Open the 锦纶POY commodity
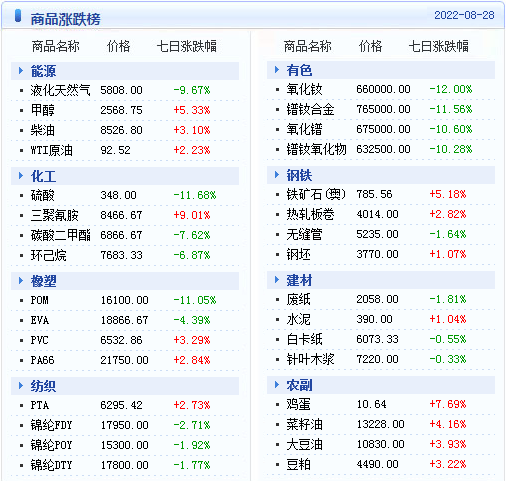The height and width of the screenshot is (481, 506). [51, 445]
